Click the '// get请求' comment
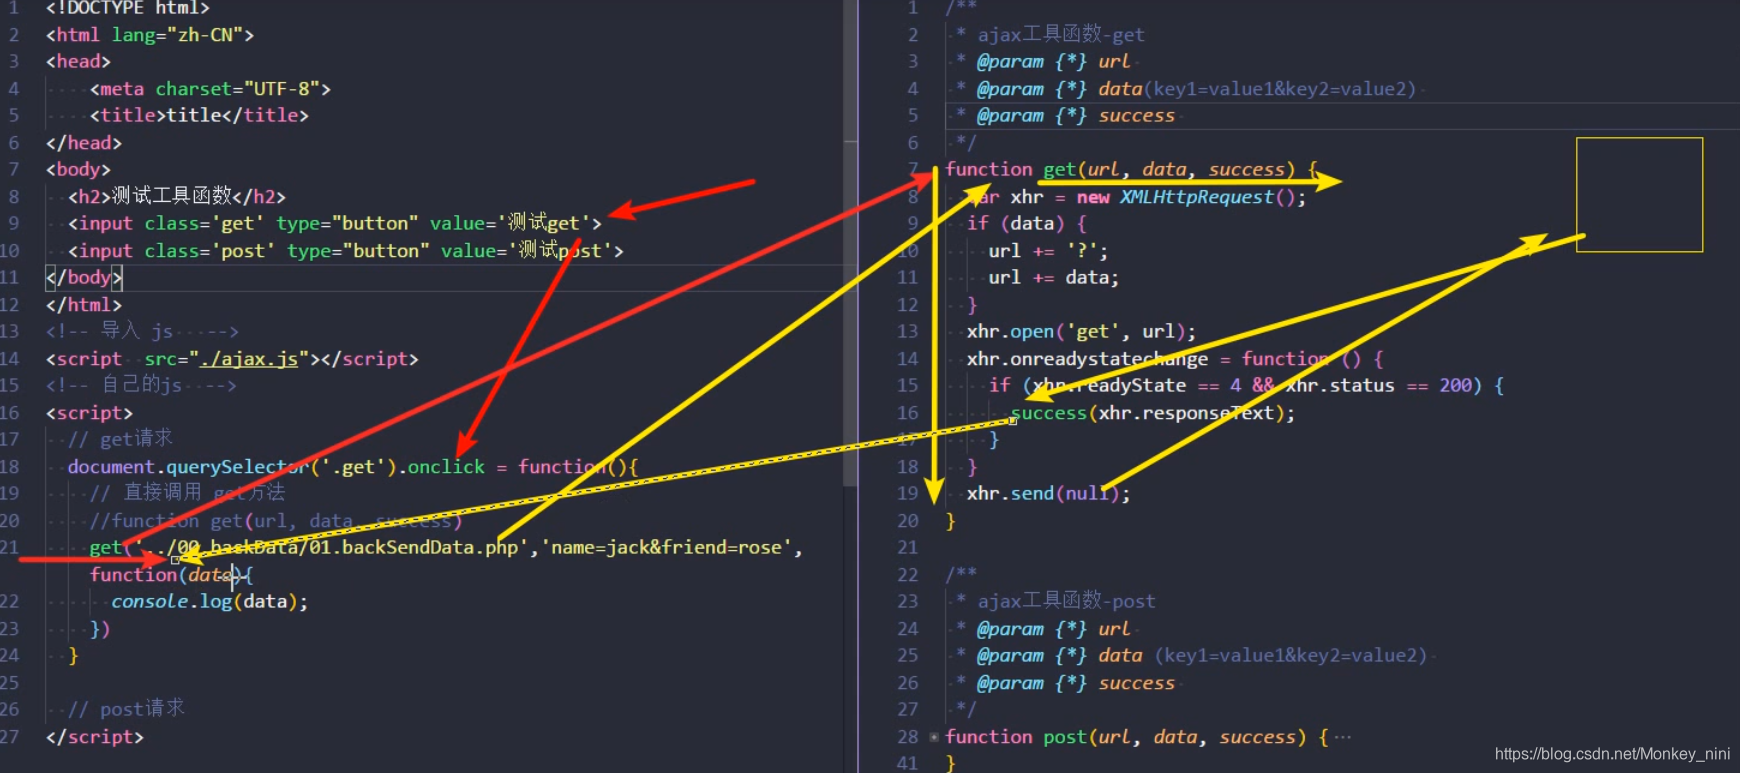Screen dimensions: 1740x773 120,439
